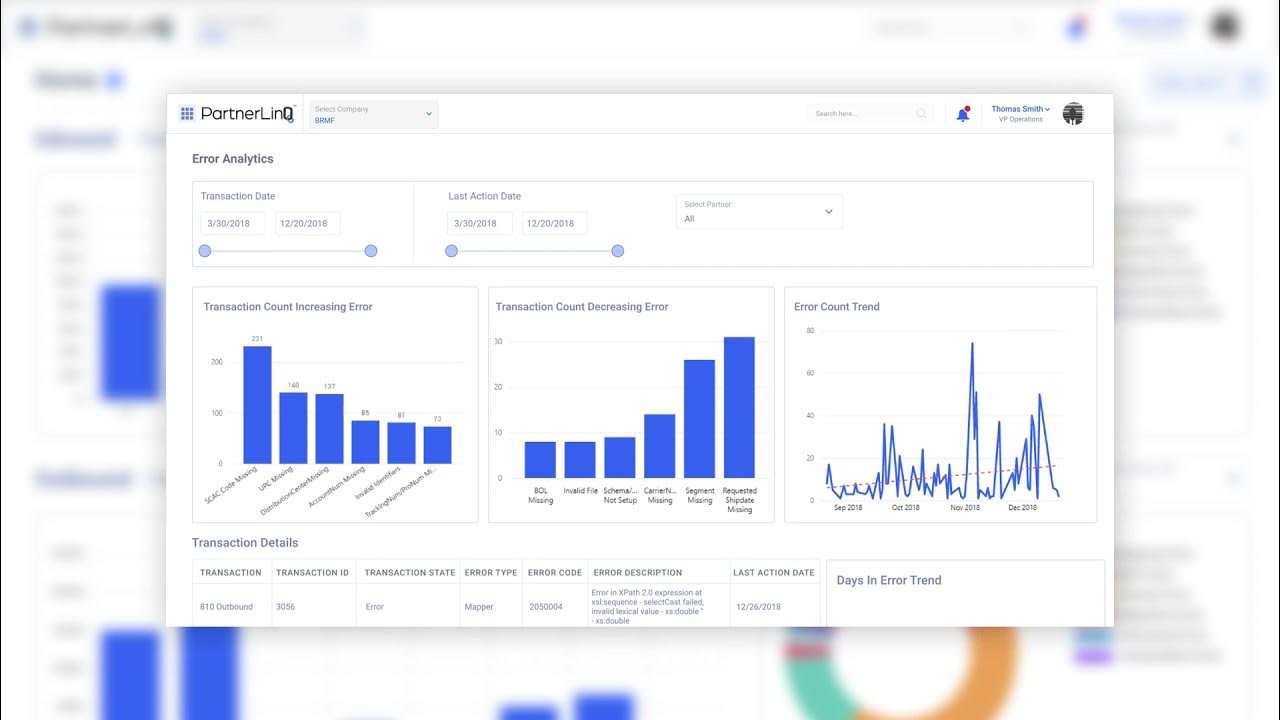This screenshot has width=1280, height=720.
Task: Click the XPath error description text
Action: (x=647, y=607)
